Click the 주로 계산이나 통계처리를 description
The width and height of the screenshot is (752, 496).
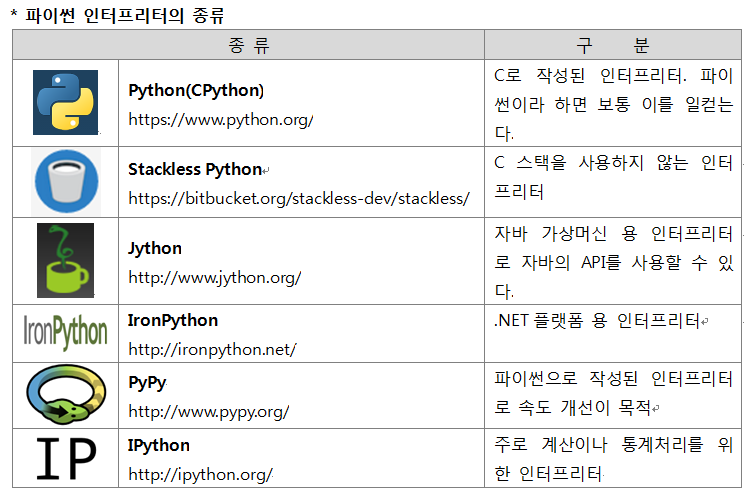tap(613, 459)
